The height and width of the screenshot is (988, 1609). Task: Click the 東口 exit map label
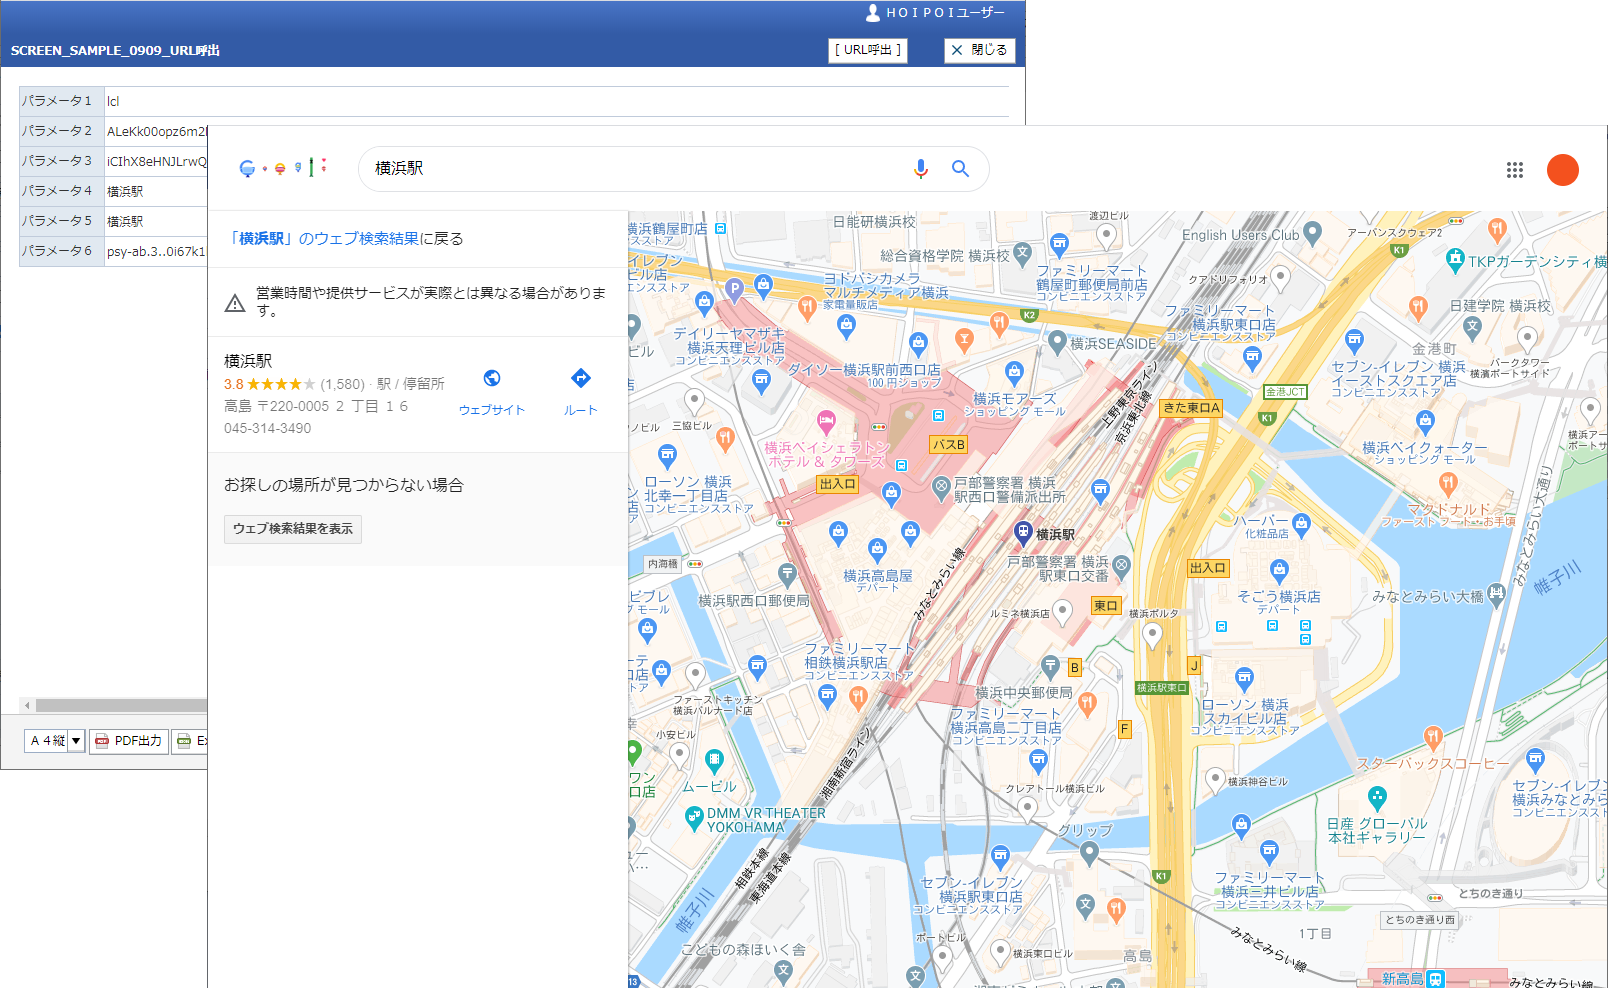[1105, 606]
